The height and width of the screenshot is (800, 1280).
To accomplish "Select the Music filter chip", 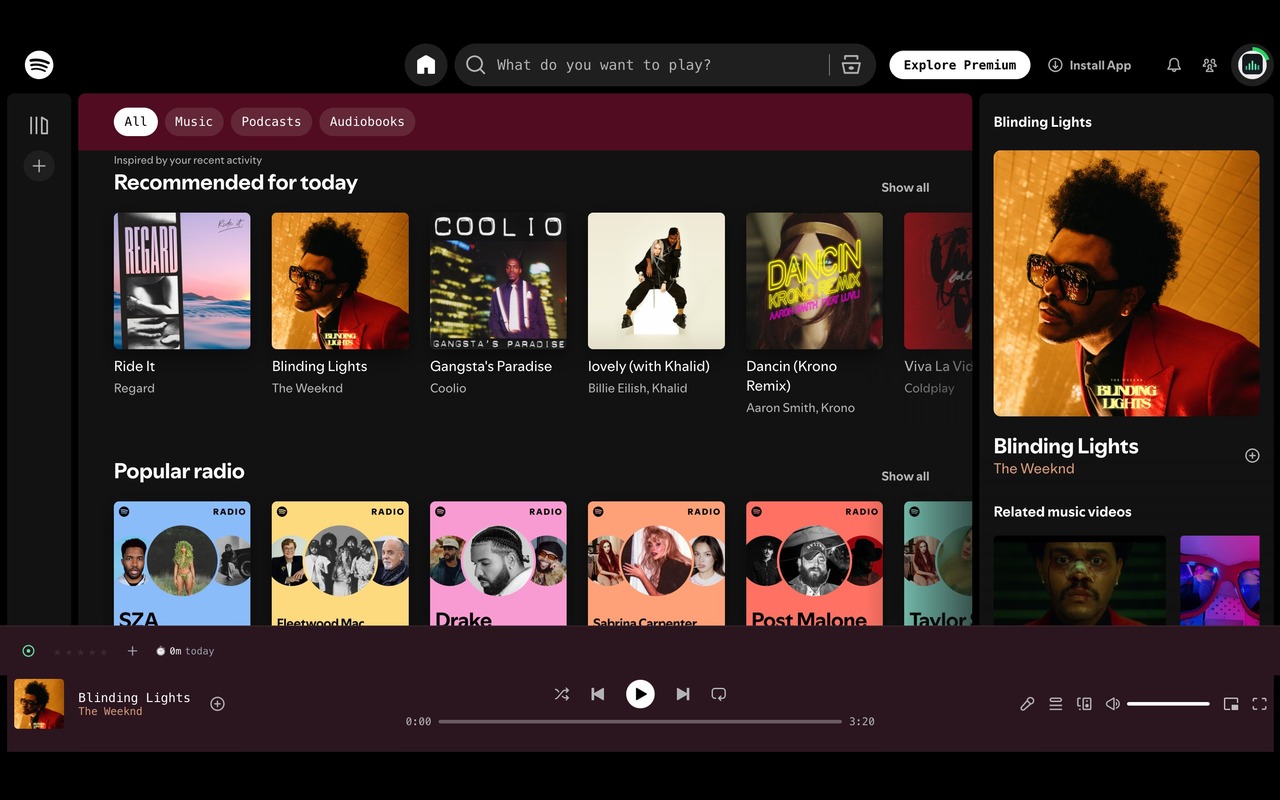I will click(194, 122).
